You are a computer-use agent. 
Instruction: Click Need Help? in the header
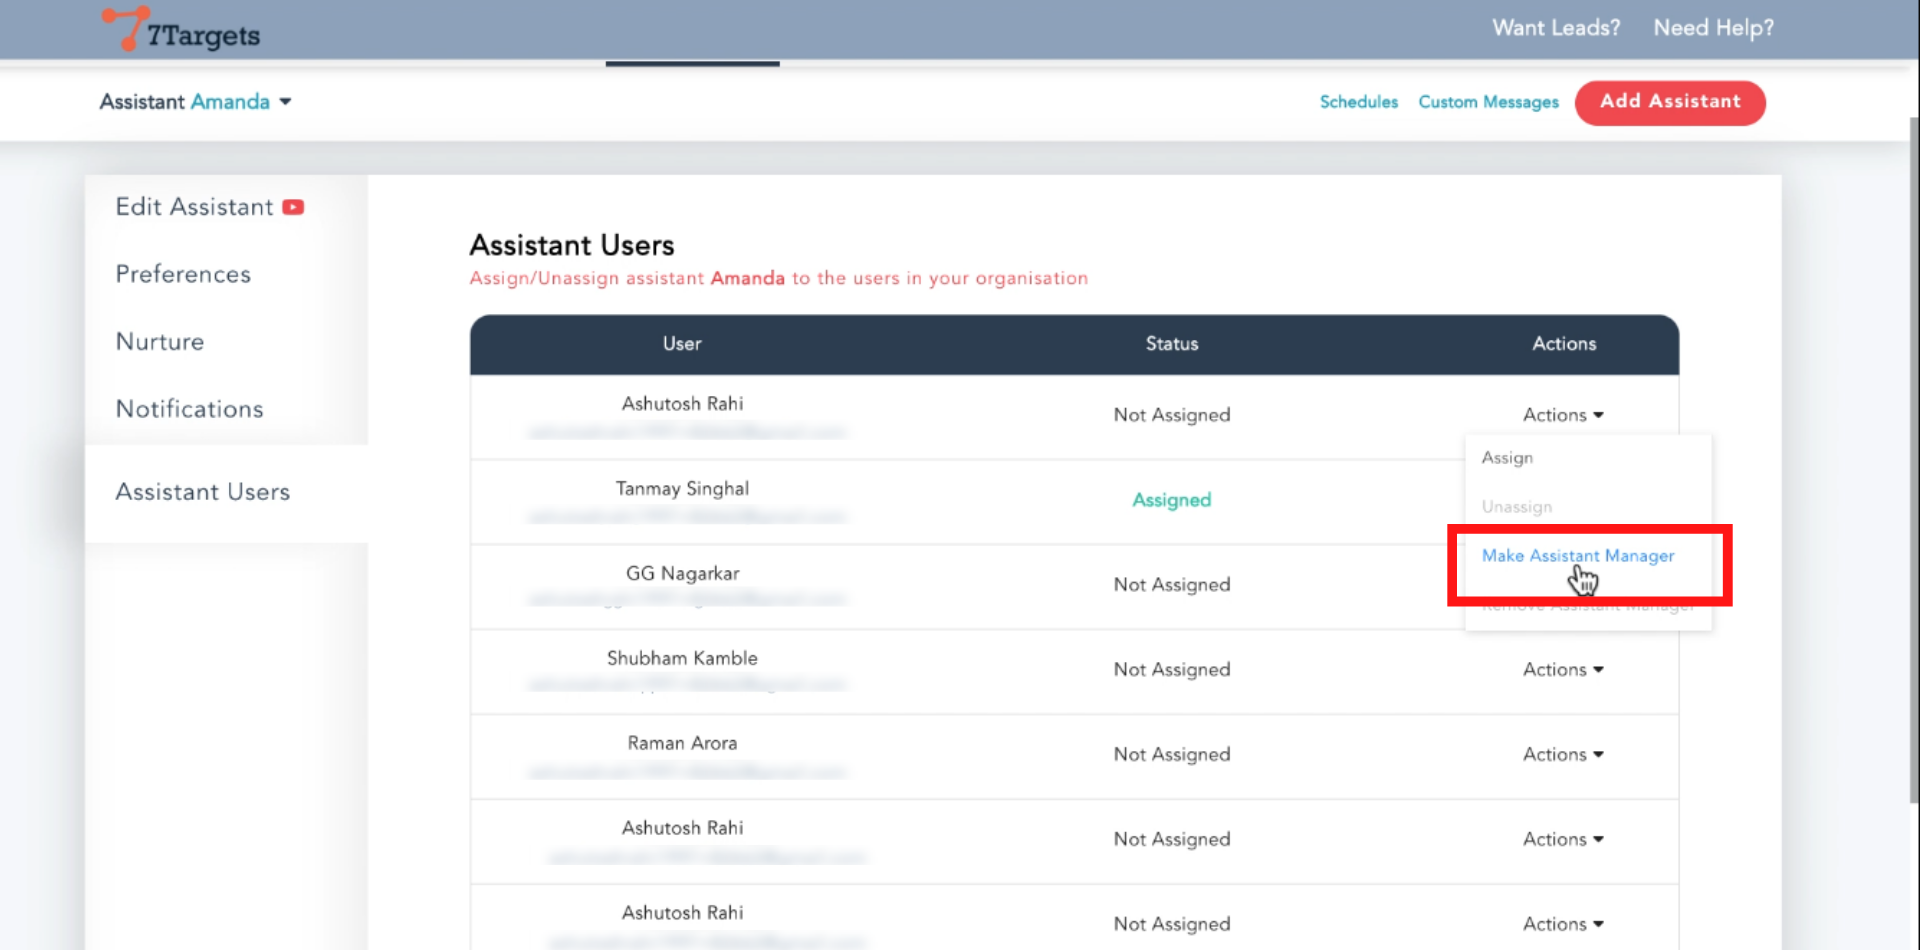tap(1713, 28)
